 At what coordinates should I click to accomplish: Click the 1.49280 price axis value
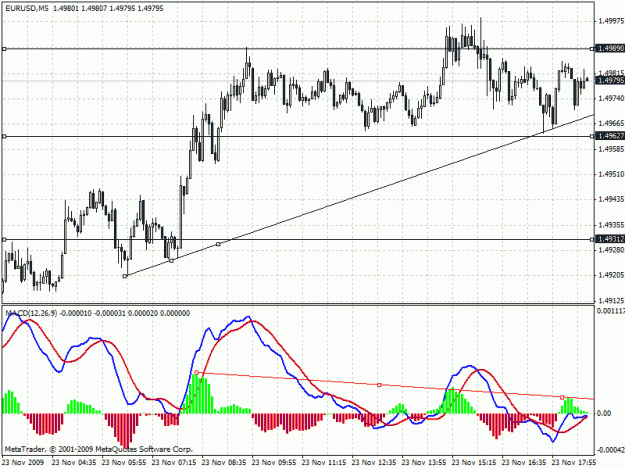click(x=611, y=250)
